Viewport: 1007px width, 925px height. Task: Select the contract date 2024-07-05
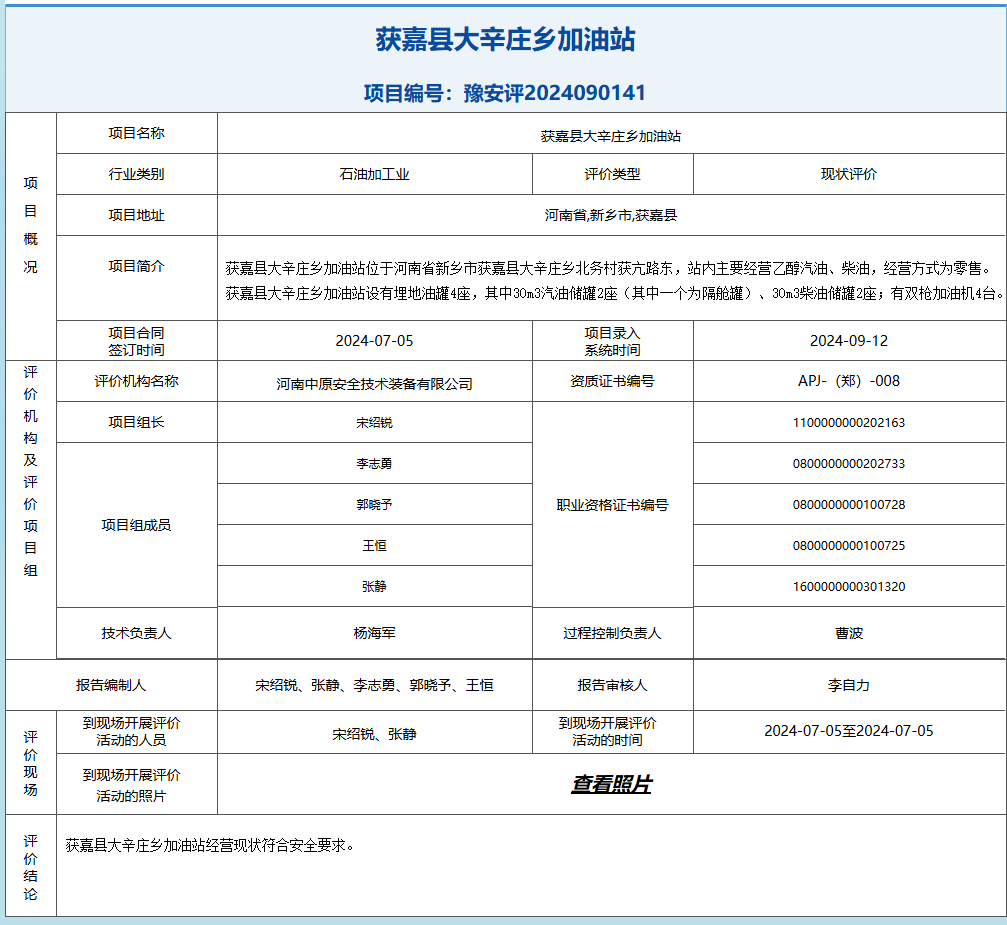374,340
